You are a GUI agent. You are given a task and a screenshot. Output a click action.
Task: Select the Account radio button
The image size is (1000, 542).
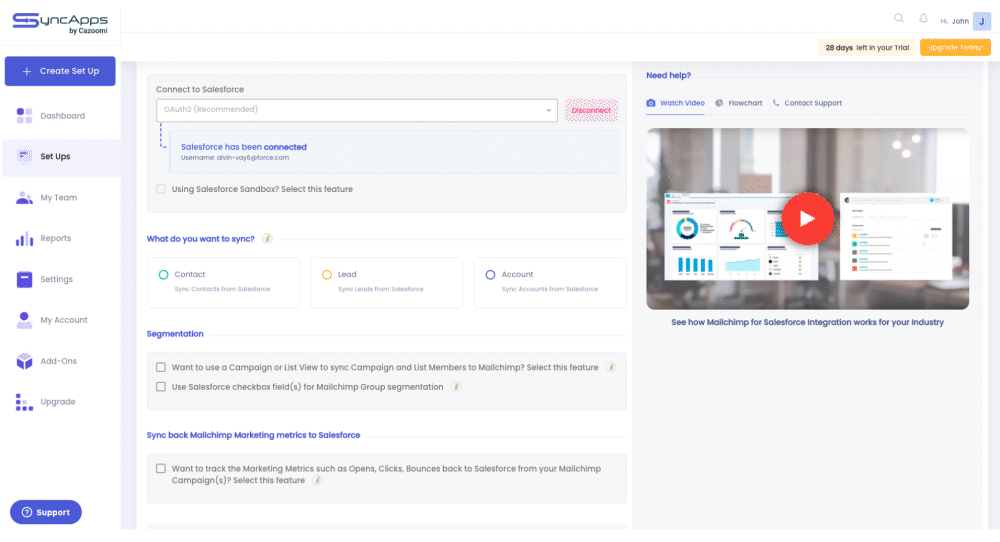tap(490, 275)
